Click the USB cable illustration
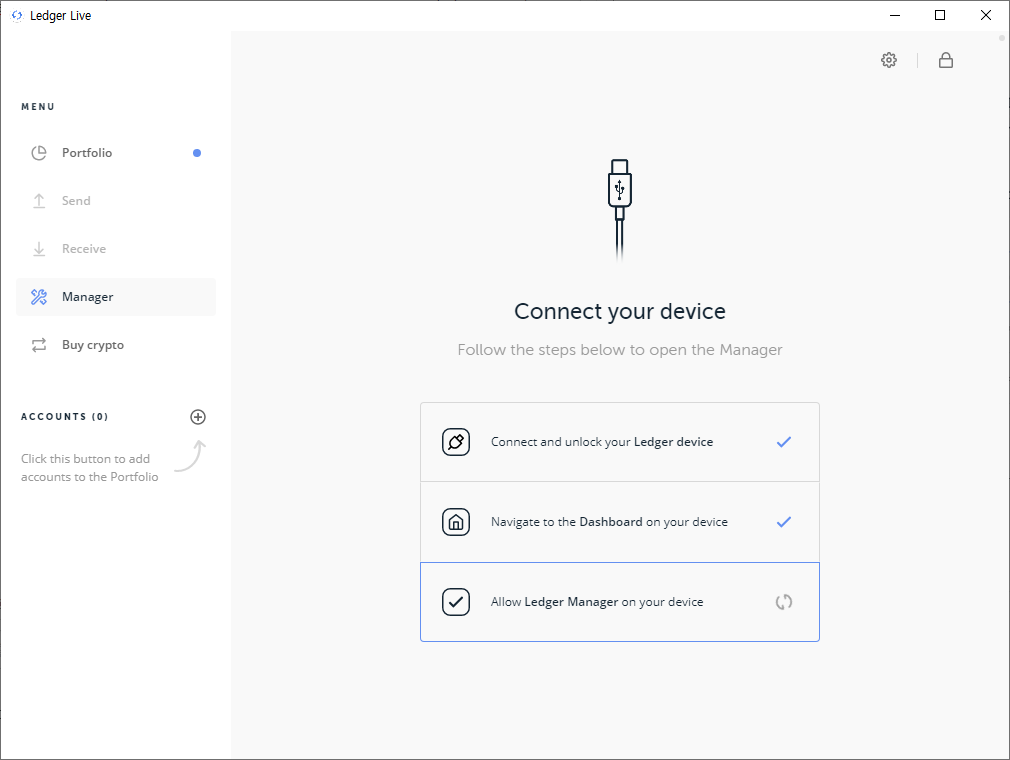1010x760 pixels. 620,210
